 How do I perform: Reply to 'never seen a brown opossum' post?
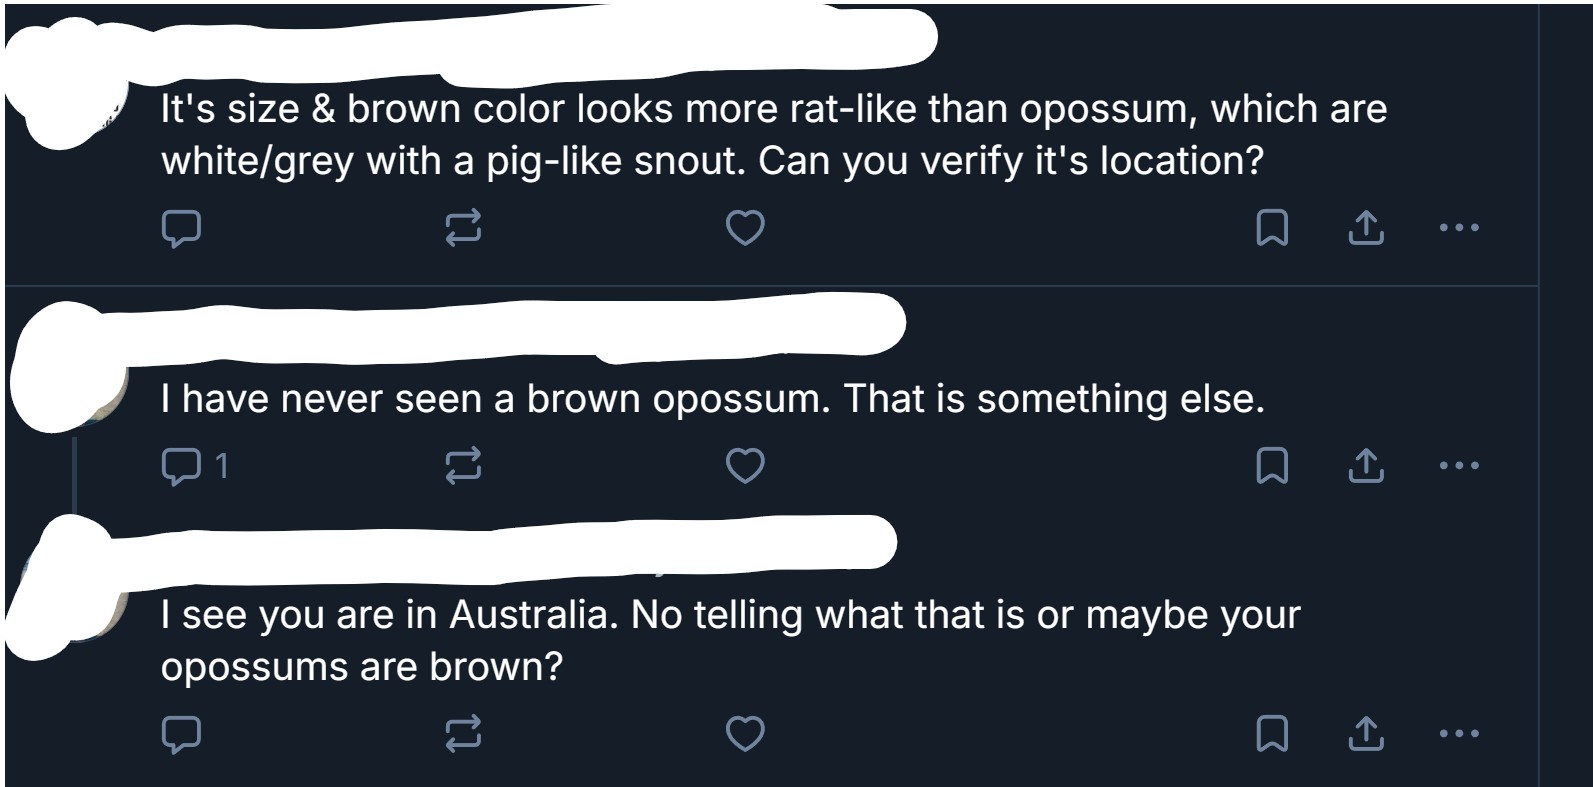182,465
